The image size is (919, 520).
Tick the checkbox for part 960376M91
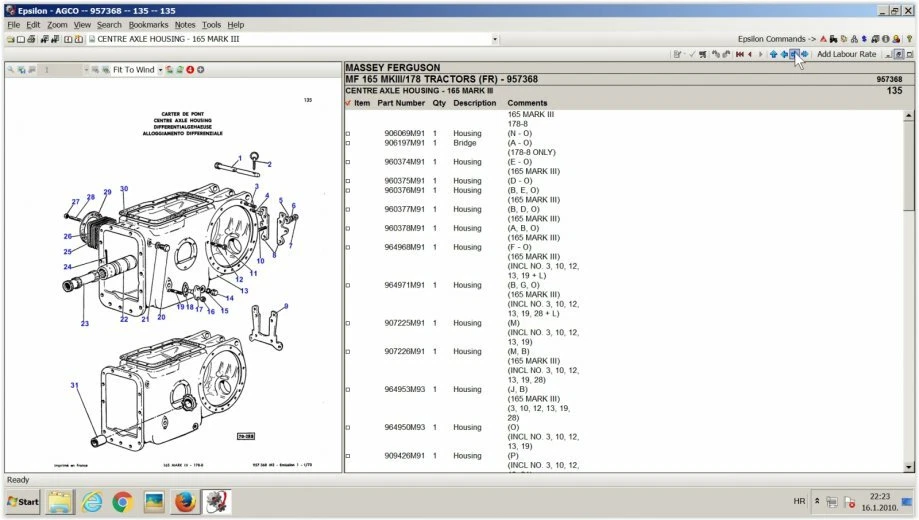(348, 191)
